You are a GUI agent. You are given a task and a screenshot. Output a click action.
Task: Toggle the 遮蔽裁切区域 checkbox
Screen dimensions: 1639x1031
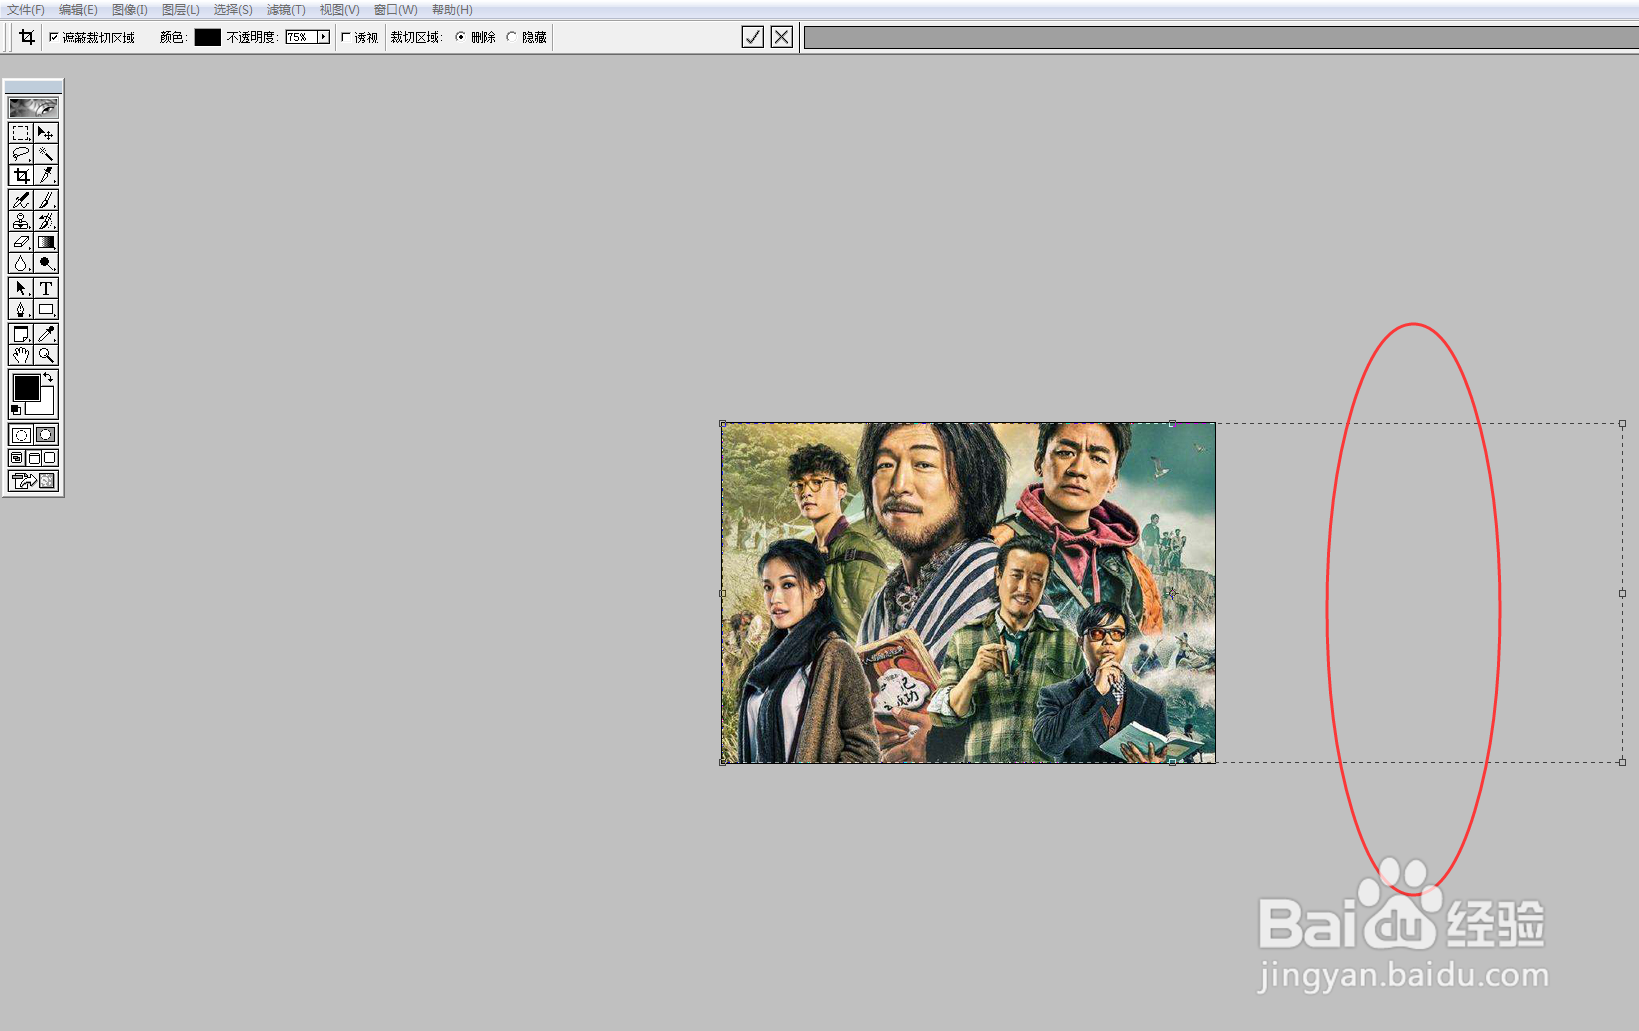coord(54,37)
